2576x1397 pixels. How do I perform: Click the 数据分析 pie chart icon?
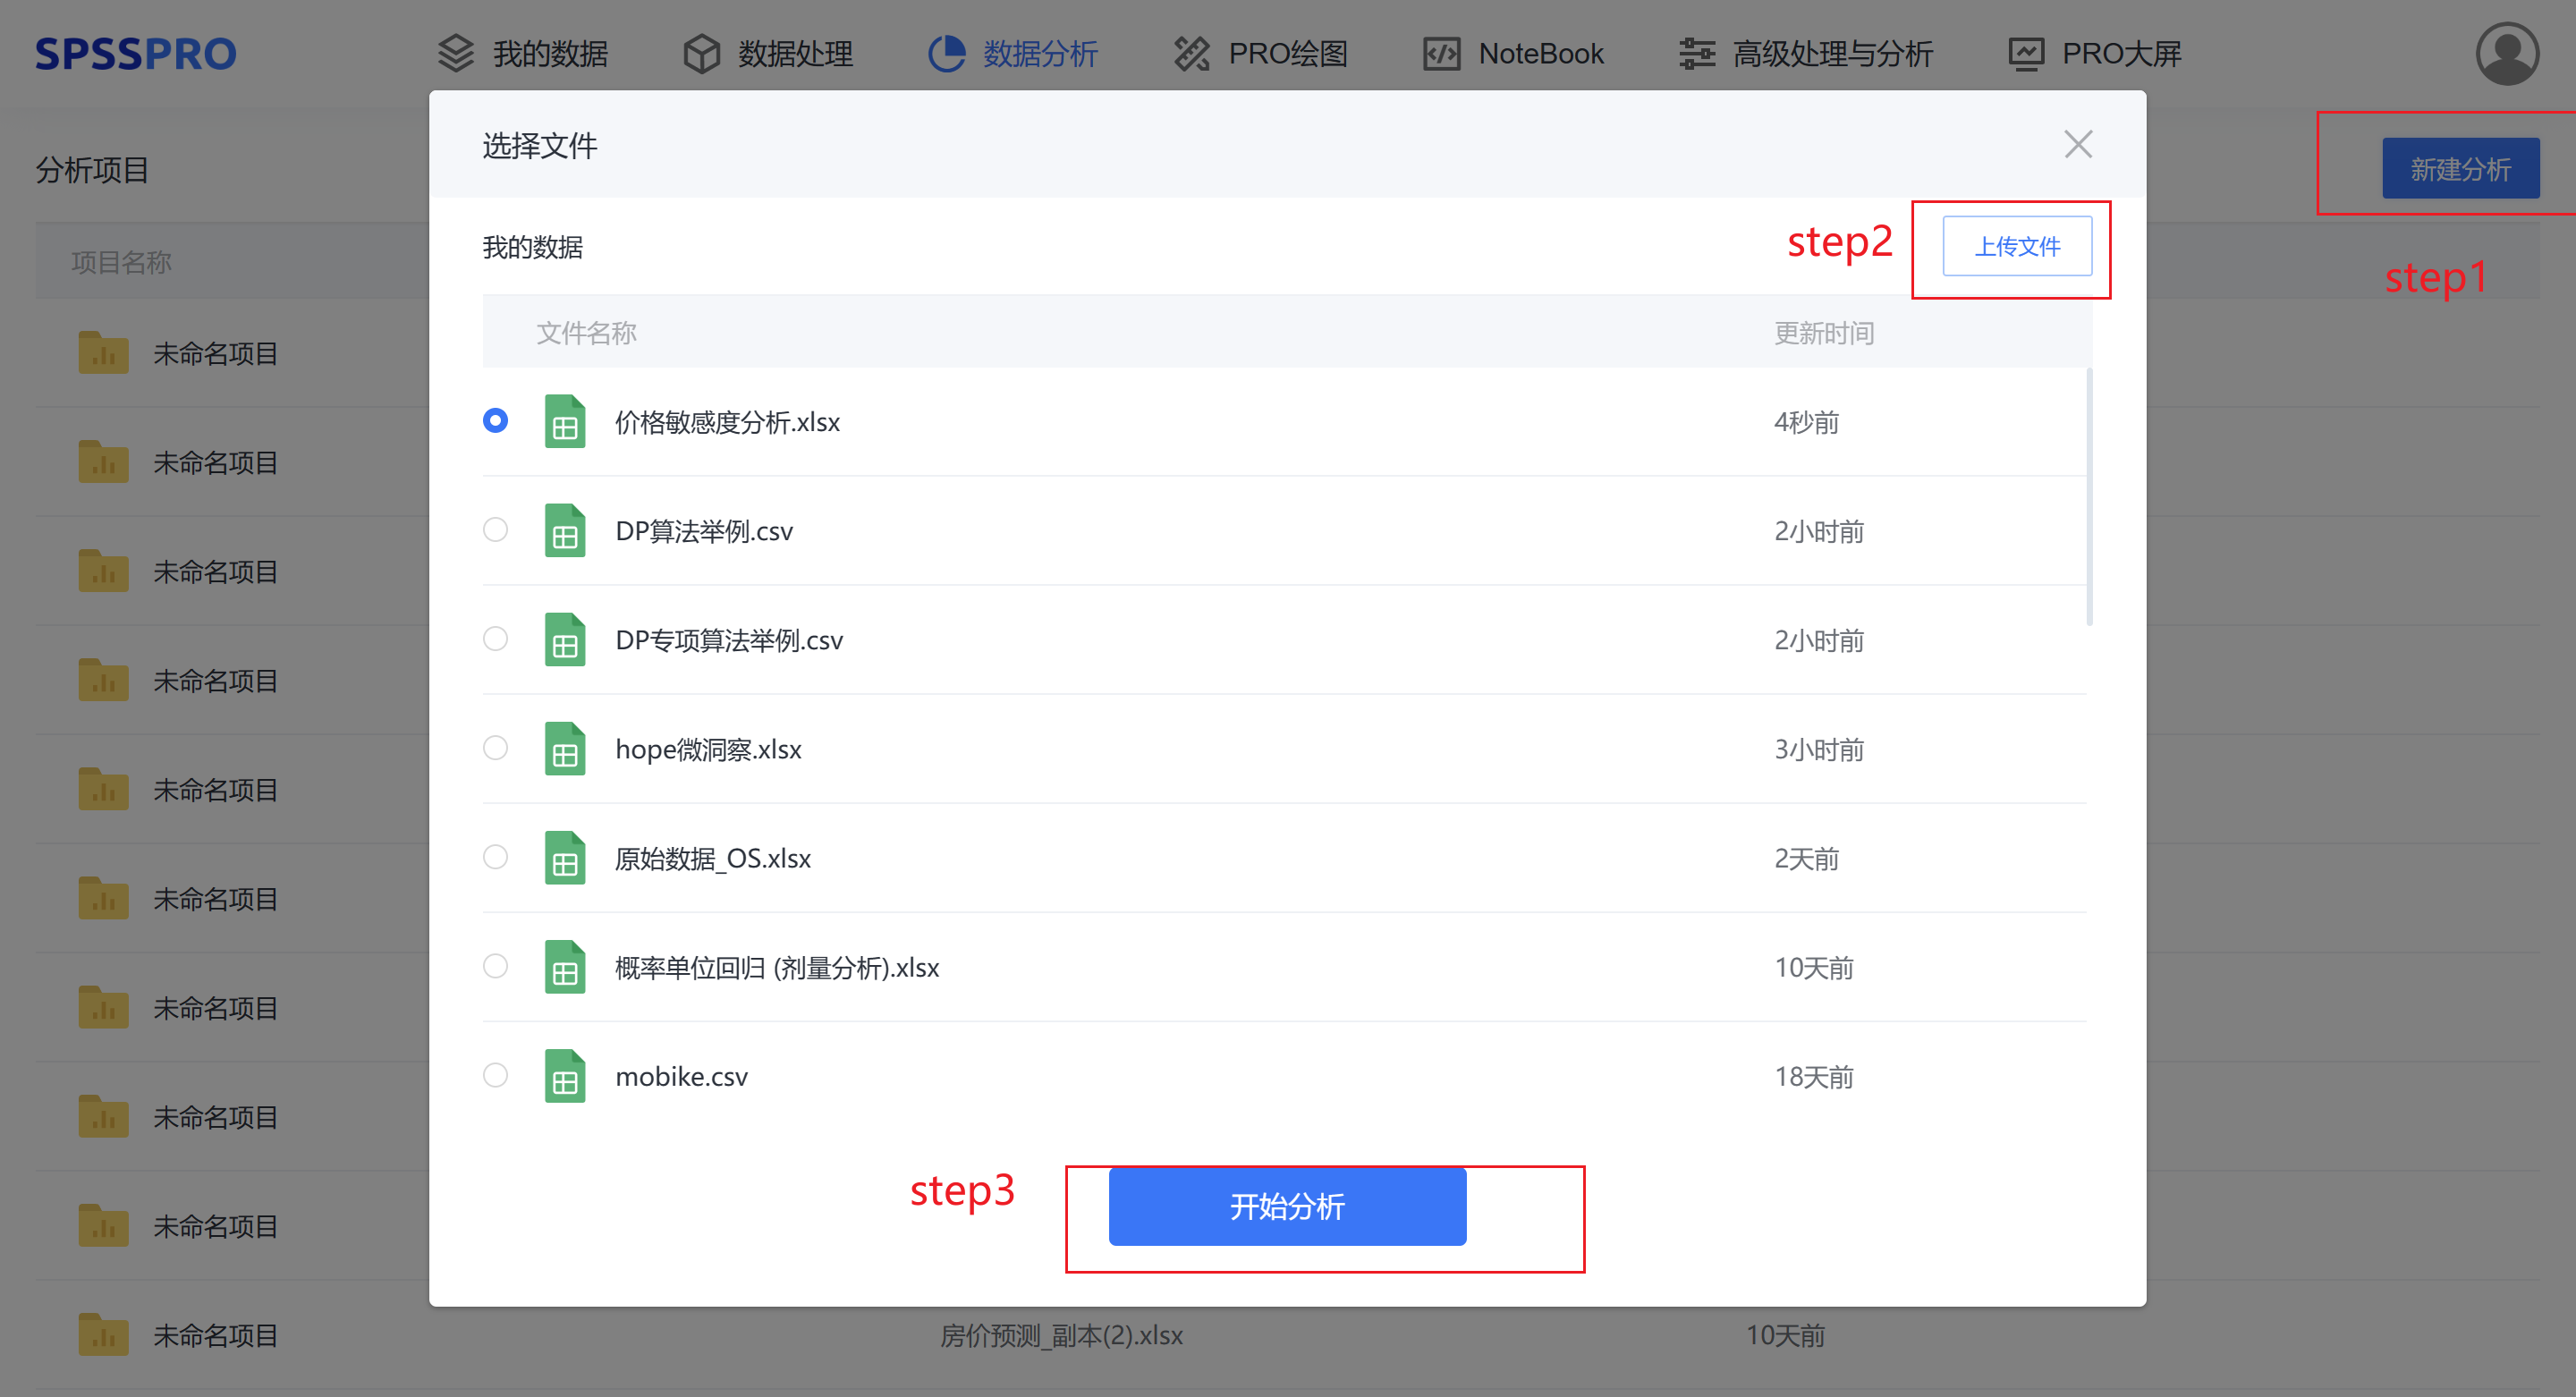click(946, 54)
